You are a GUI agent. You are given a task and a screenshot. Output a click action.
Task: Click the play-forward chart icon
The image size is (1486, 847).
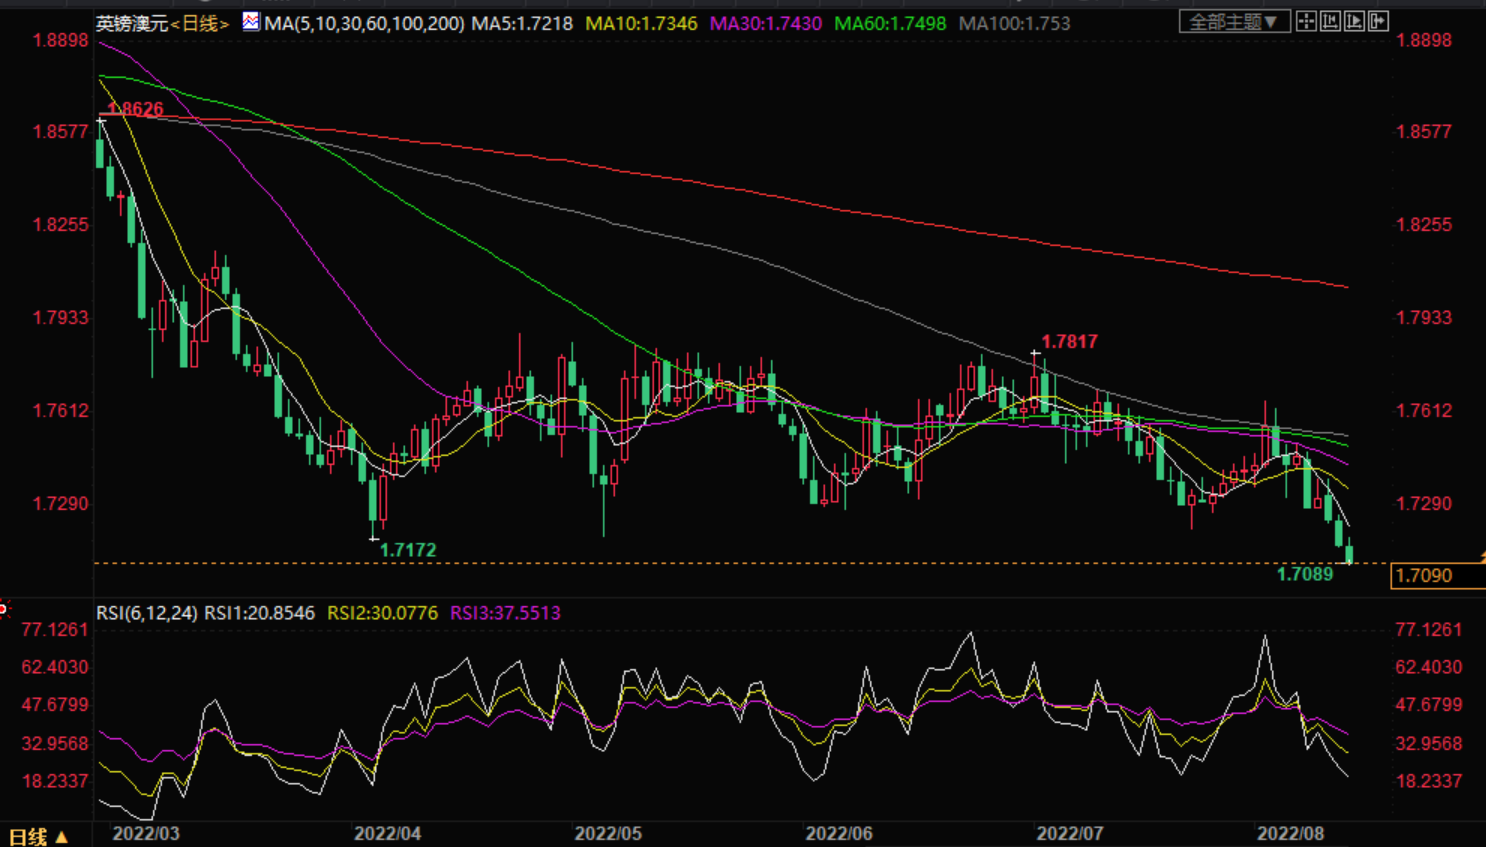[x=1354, y=21]
